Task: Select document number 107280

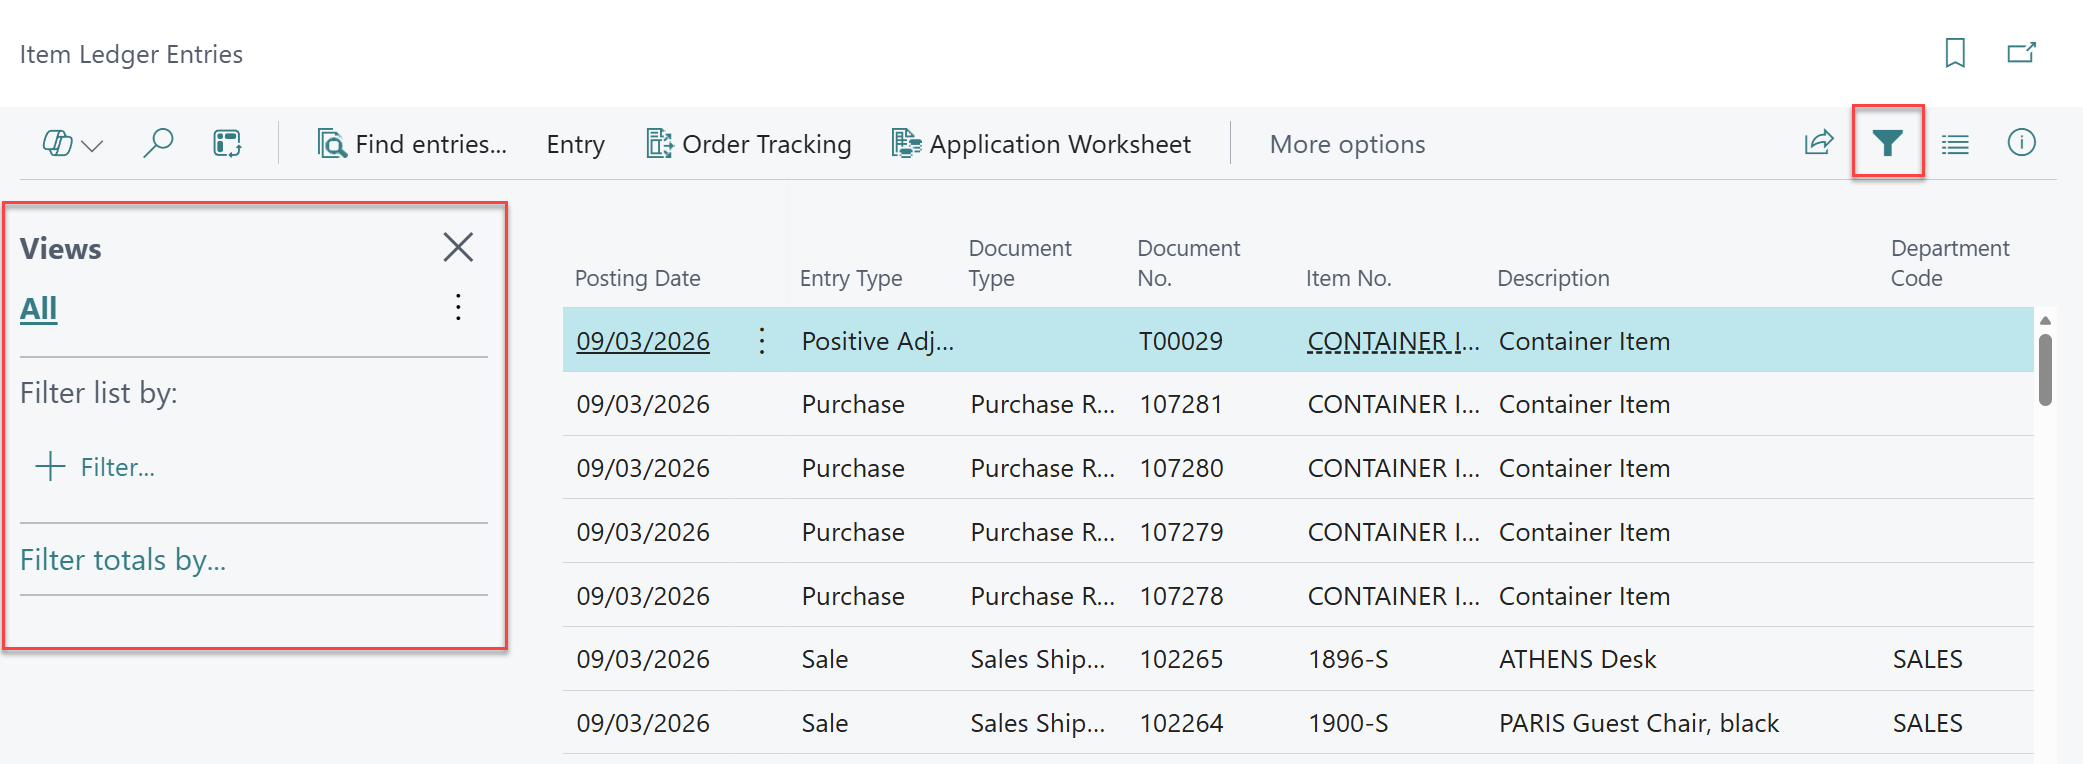Action: click(x=1181, y=468)
